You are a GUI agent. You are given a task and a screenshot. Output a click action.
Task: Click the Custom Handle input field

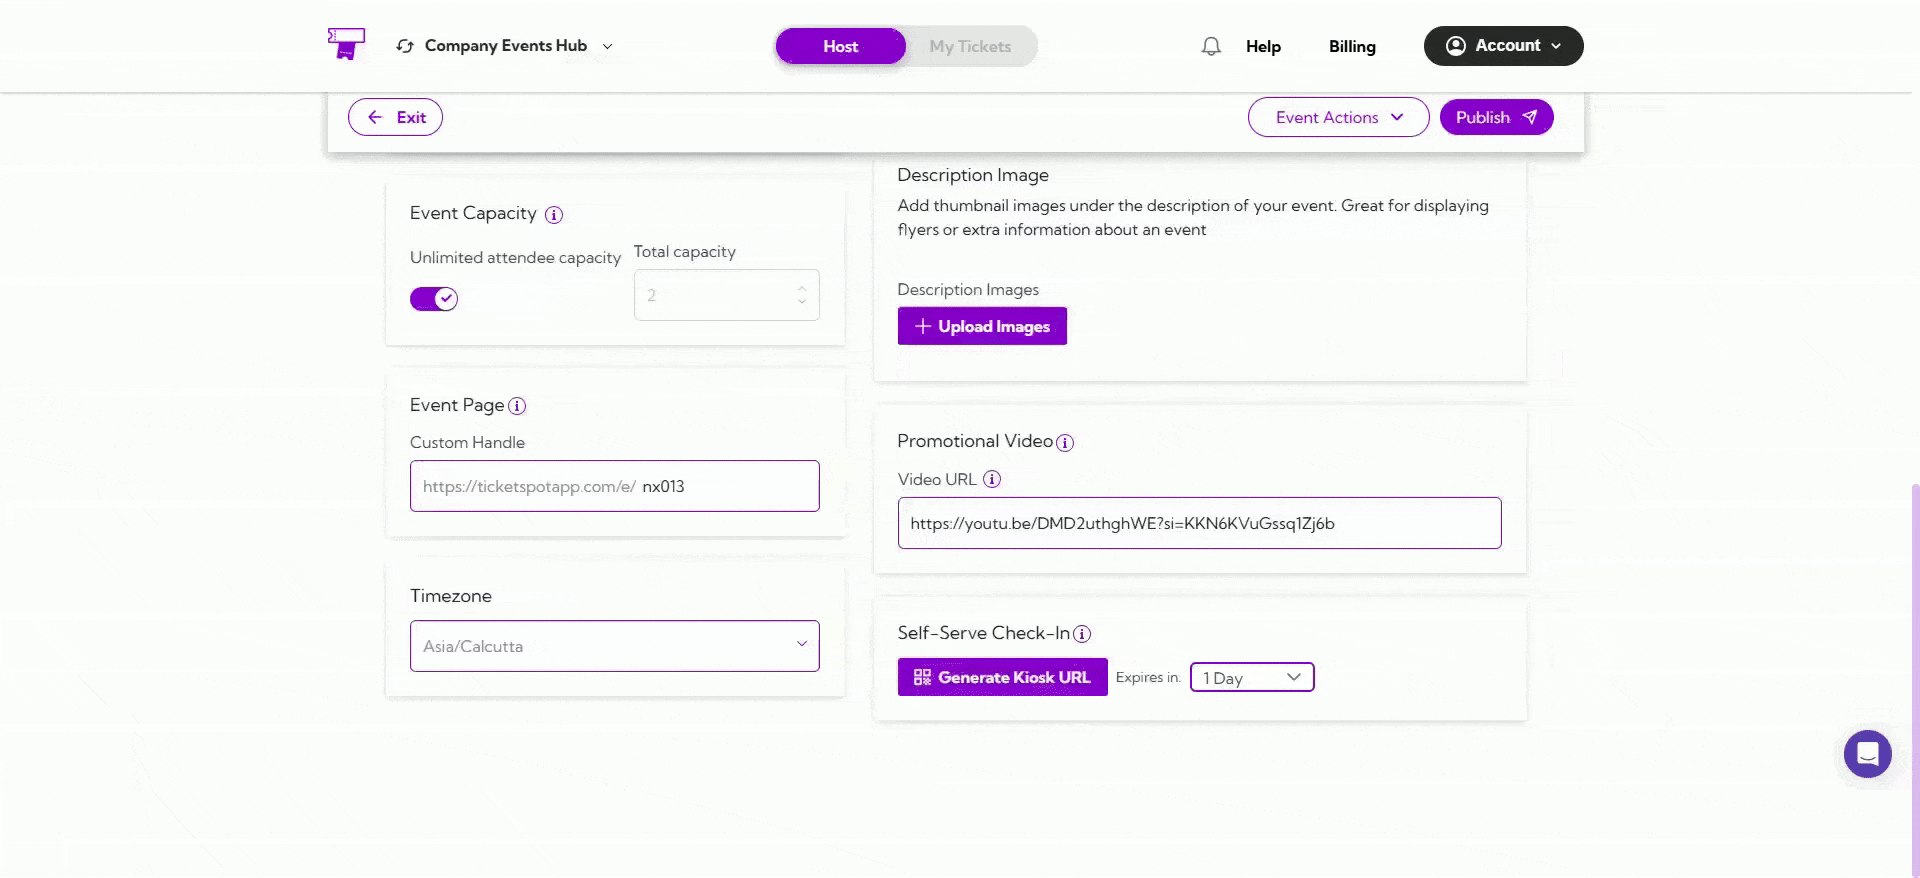[x=615, y=486]
